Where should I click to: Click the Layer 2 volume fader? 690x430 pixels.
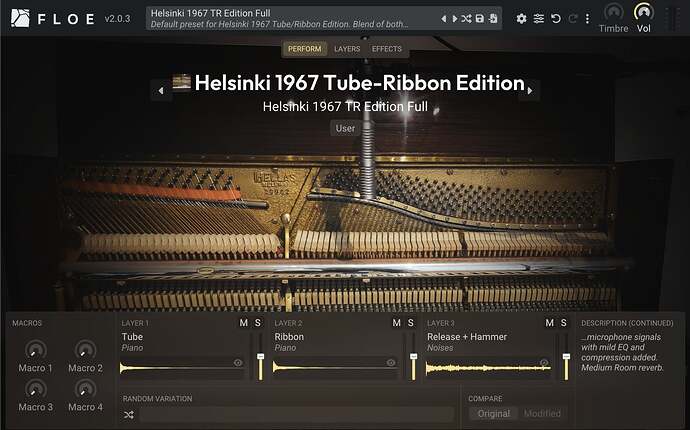(413, 357)
